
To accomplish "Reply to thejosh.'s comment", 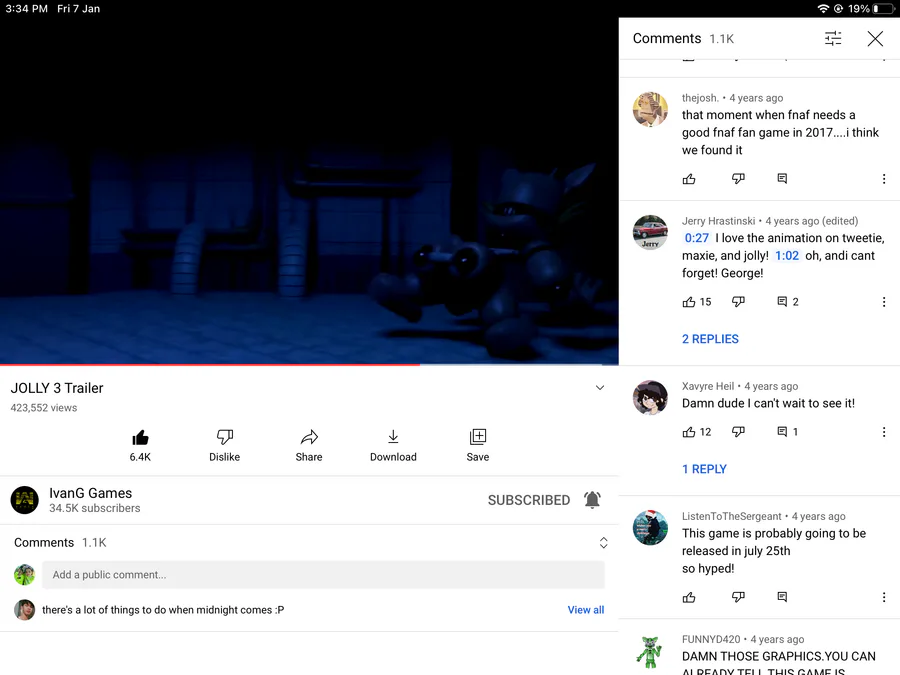I will (782, 179).
